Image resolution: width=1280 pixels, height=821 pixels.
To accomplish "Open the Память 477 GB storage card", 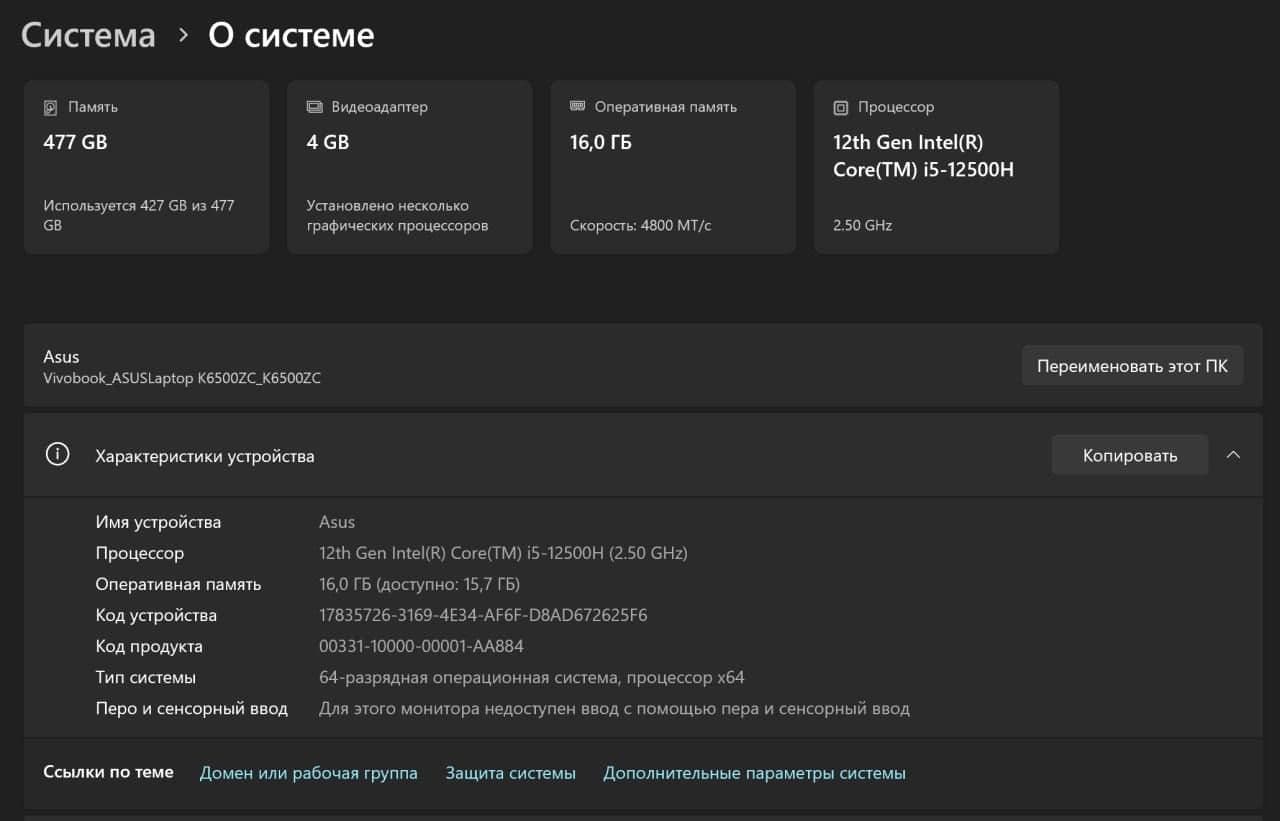I will click(x=146, y=167).
